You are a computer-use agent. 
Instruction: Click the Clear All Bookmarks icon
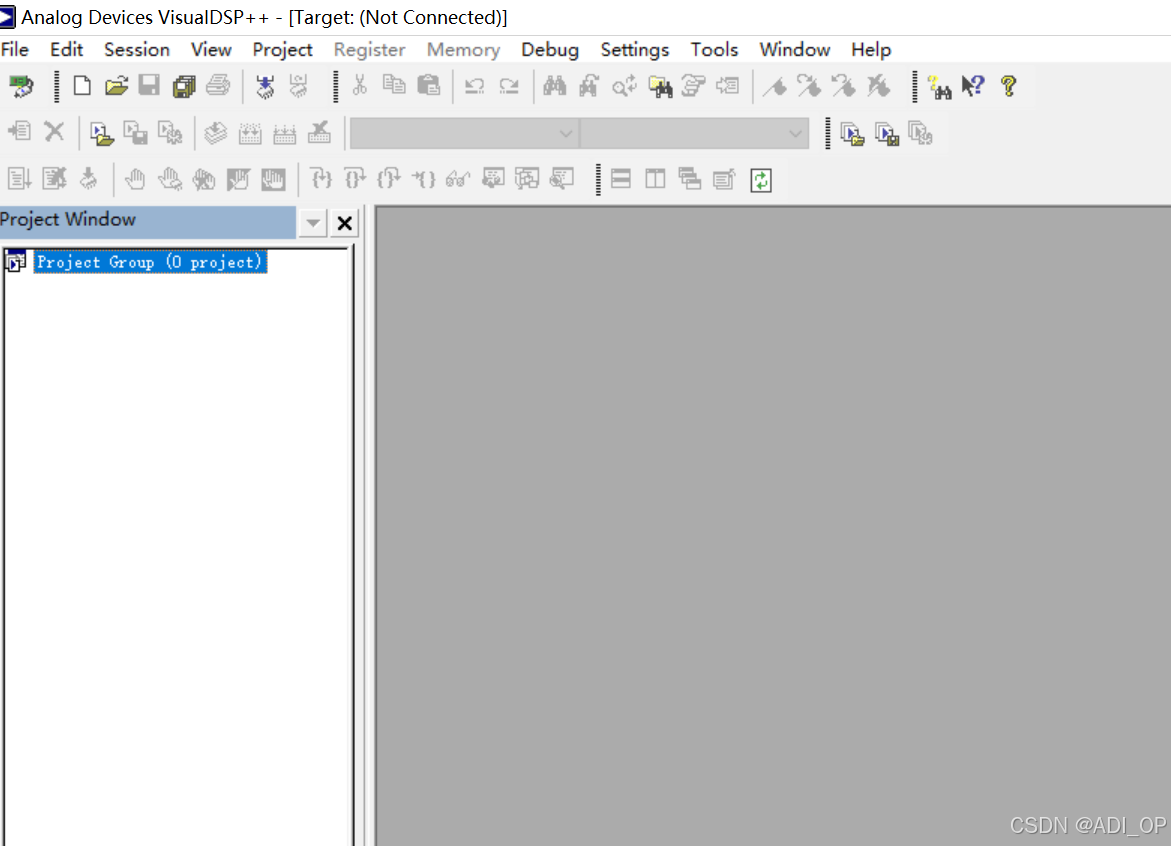coord(878,87)
